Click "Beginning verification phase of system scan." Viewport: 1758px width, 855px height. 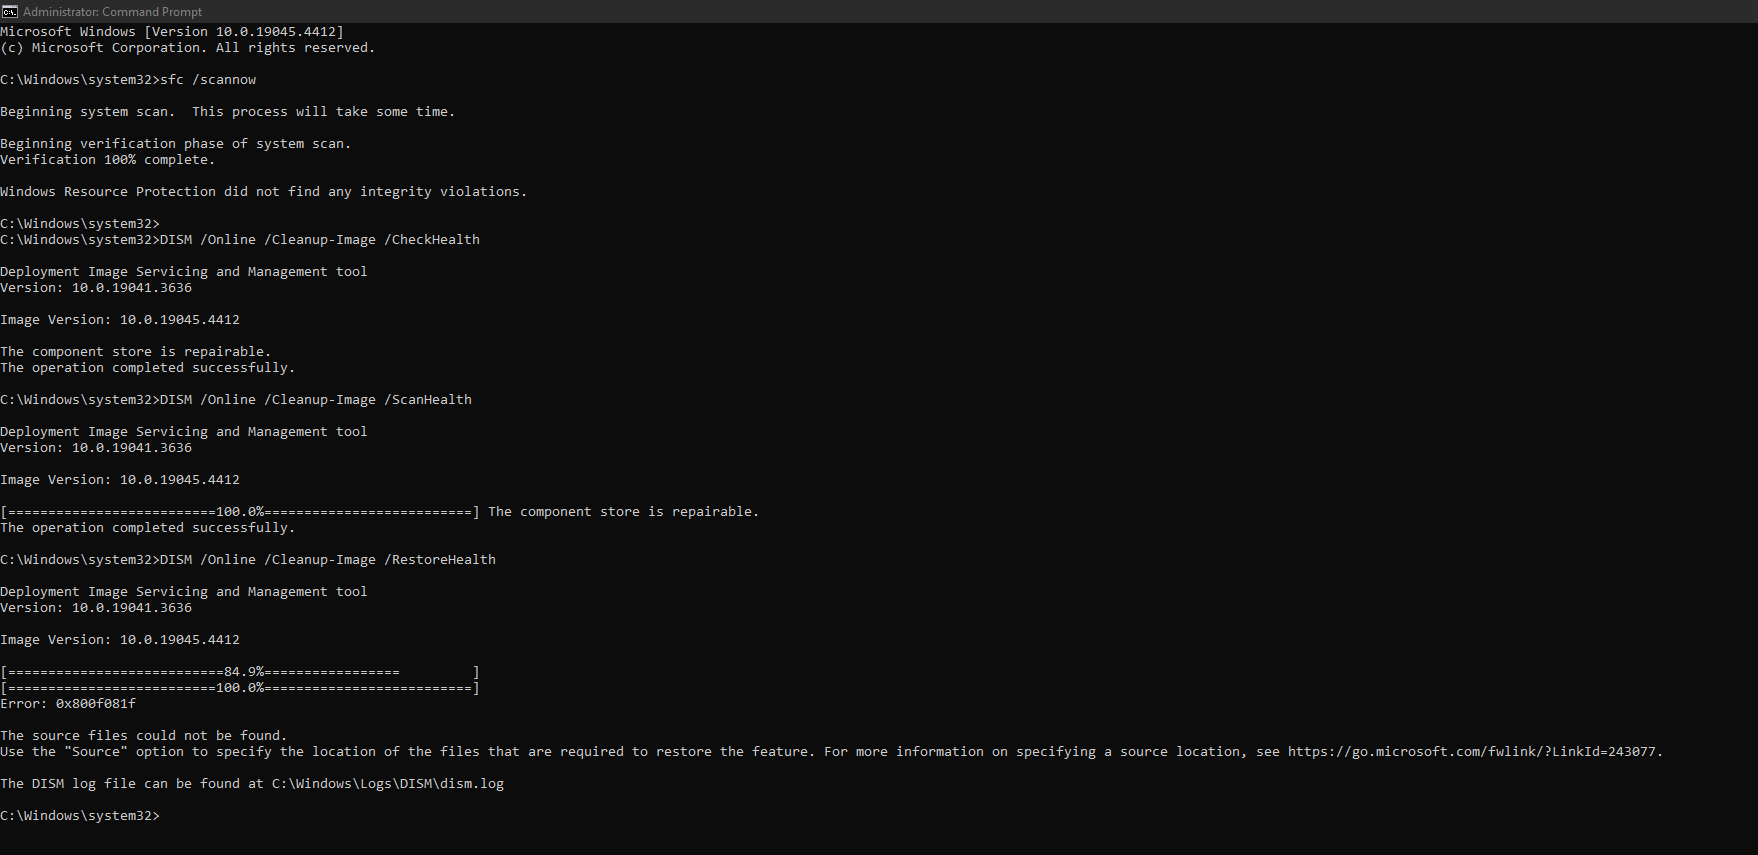click(x=176, y=144)
